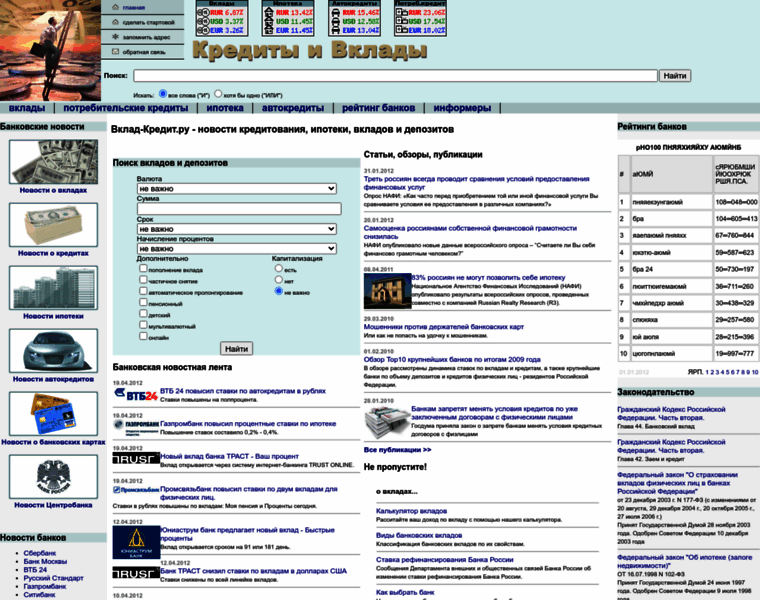Click Найти button next to top search field

click(675, 76)
